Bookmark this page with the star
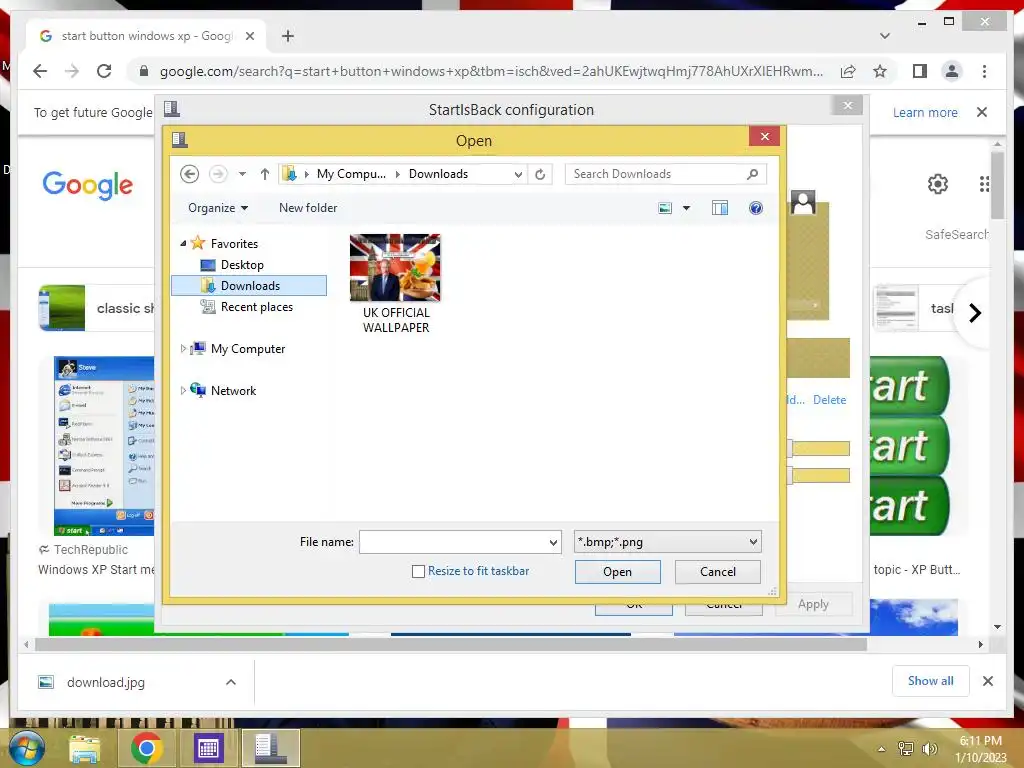The height and width of the screenshot is (768, 1024). (880, 71)
